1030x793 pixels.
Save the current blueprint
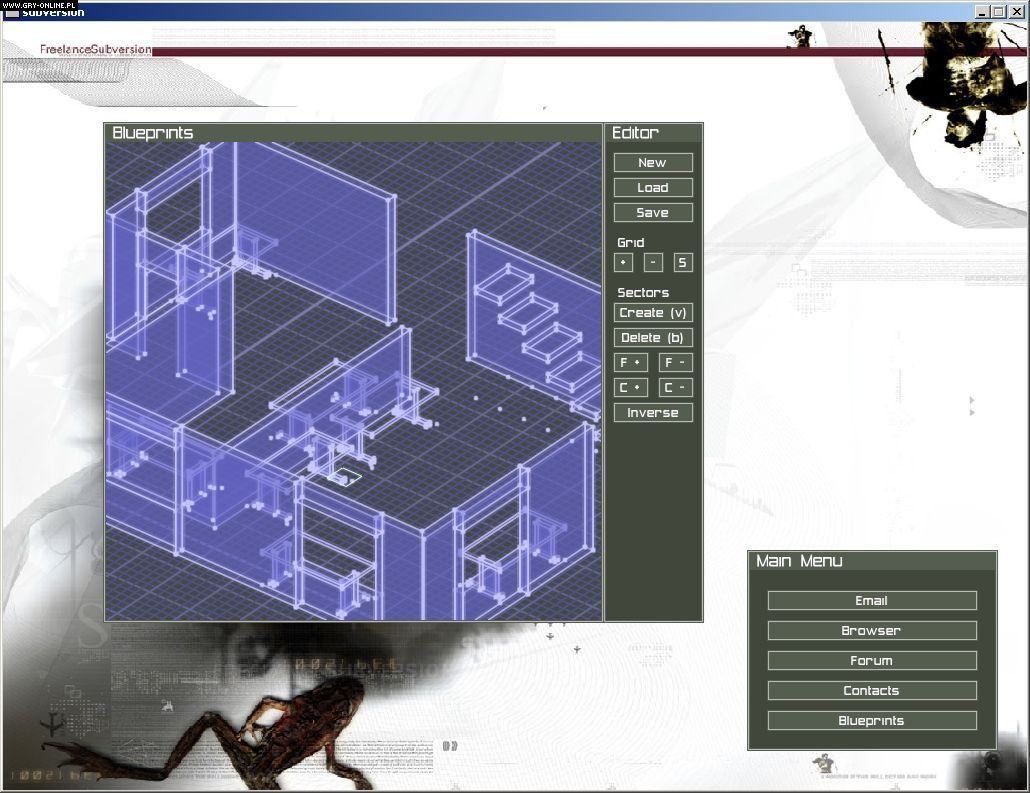(x=653, y=213)
